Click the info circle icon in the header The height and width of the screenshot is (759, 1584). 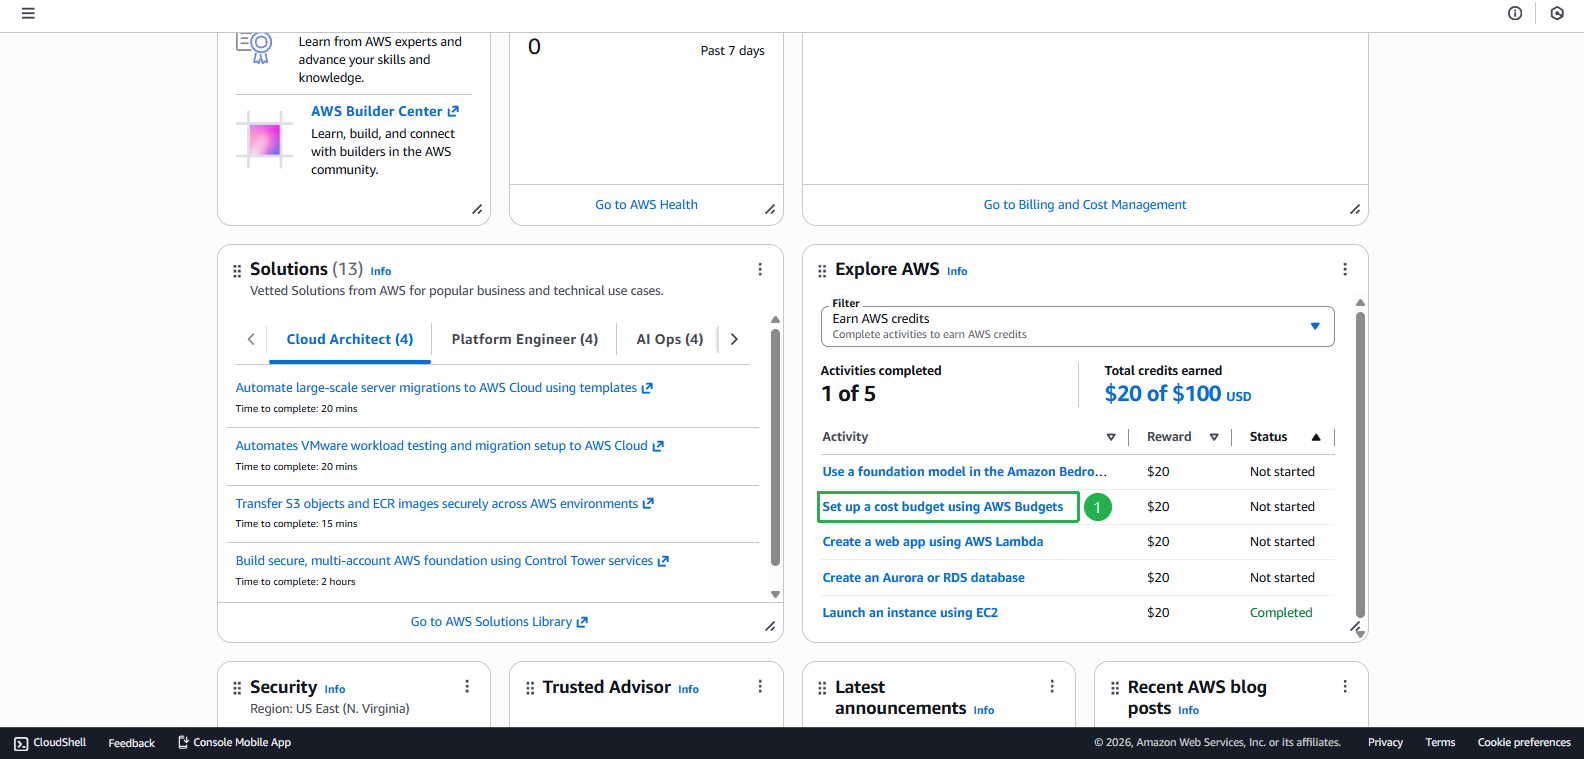[x=1515, y=13]
